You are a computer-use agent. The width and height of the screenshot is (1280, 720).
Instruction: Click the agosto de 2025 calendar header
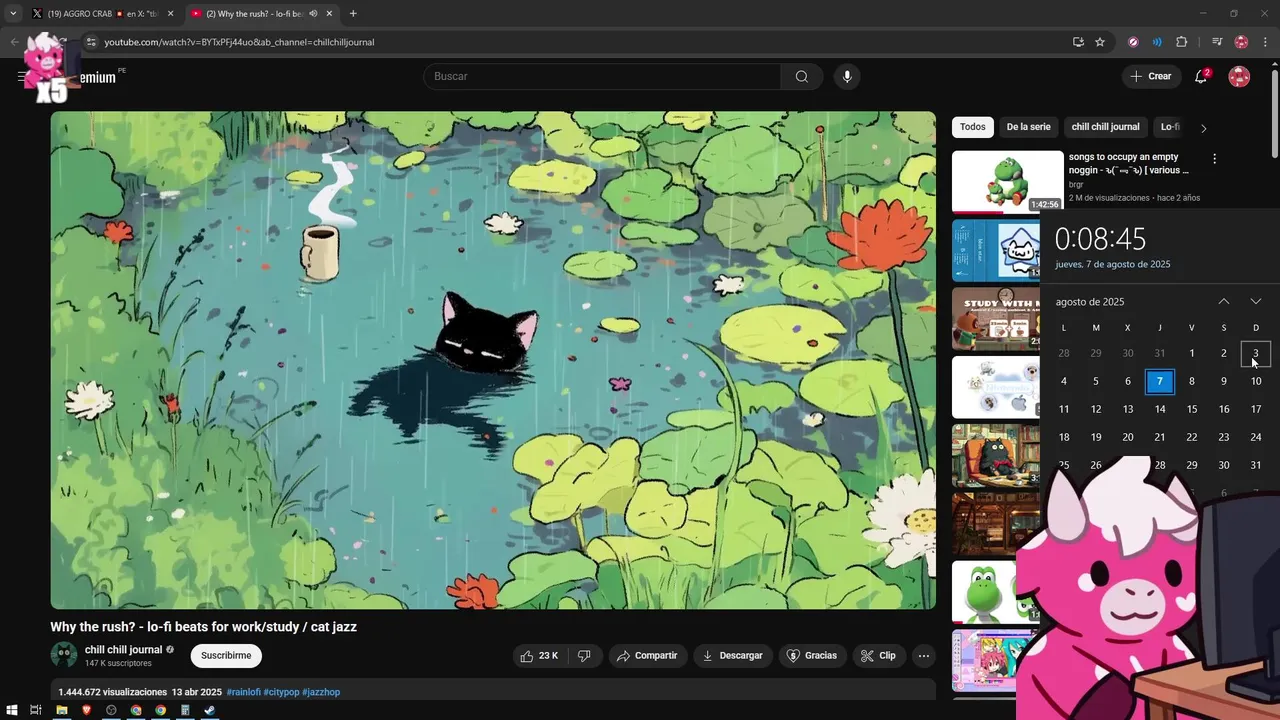pos(1090,302)
